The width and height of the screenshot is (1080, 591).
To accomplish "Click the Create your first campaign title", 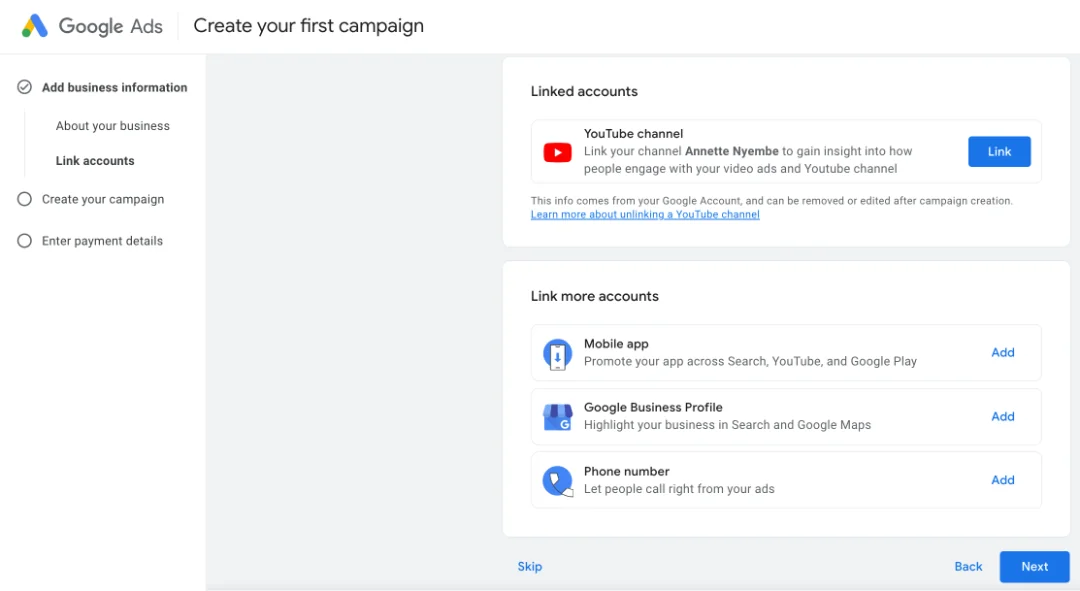I will (309, 26).
